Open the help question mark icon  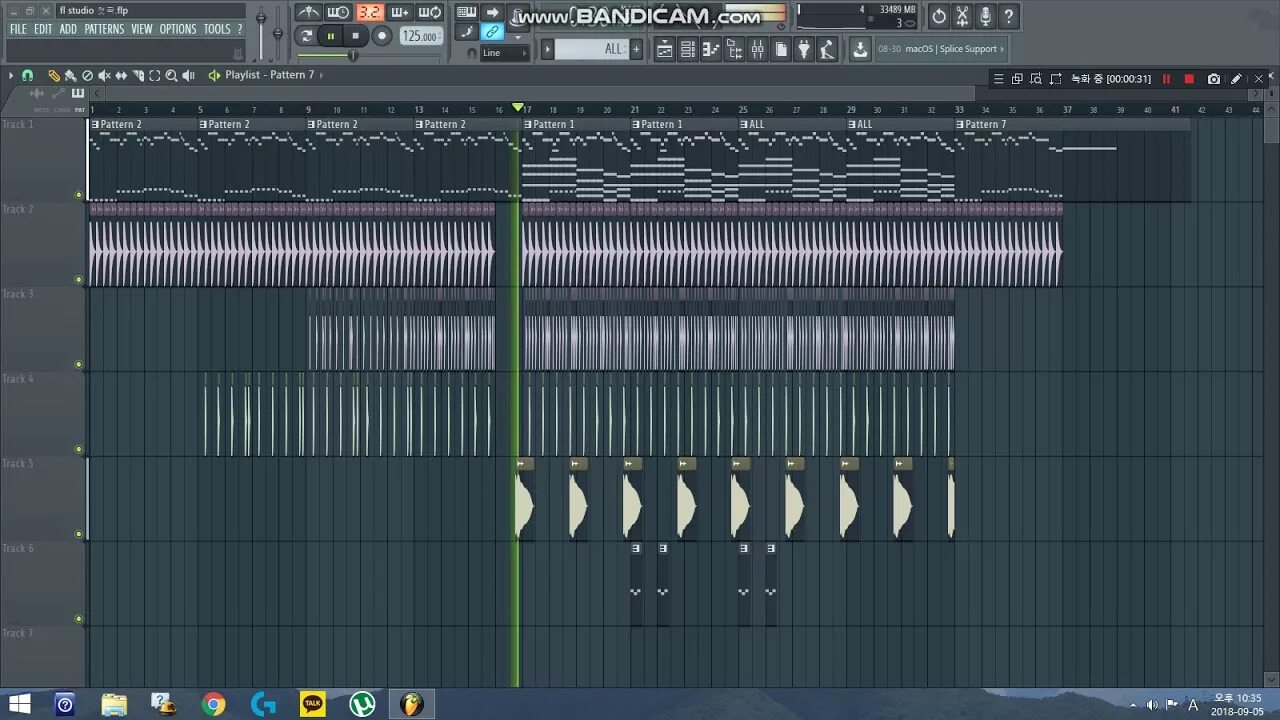(1008, 16)
